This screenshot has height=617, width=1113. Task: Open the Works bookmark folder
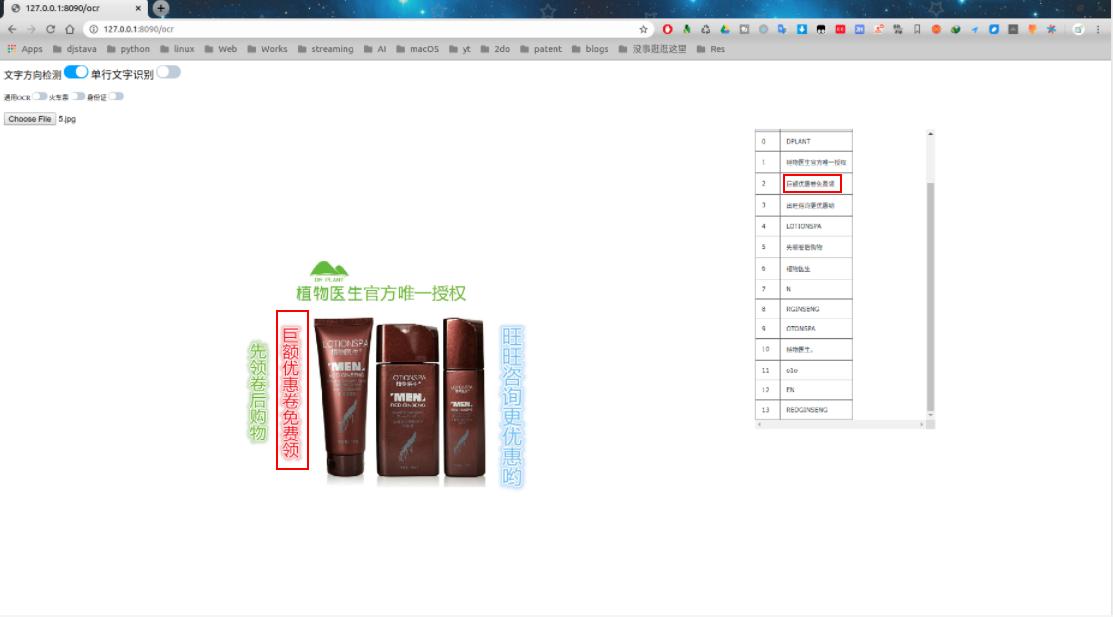coord(267,49)
